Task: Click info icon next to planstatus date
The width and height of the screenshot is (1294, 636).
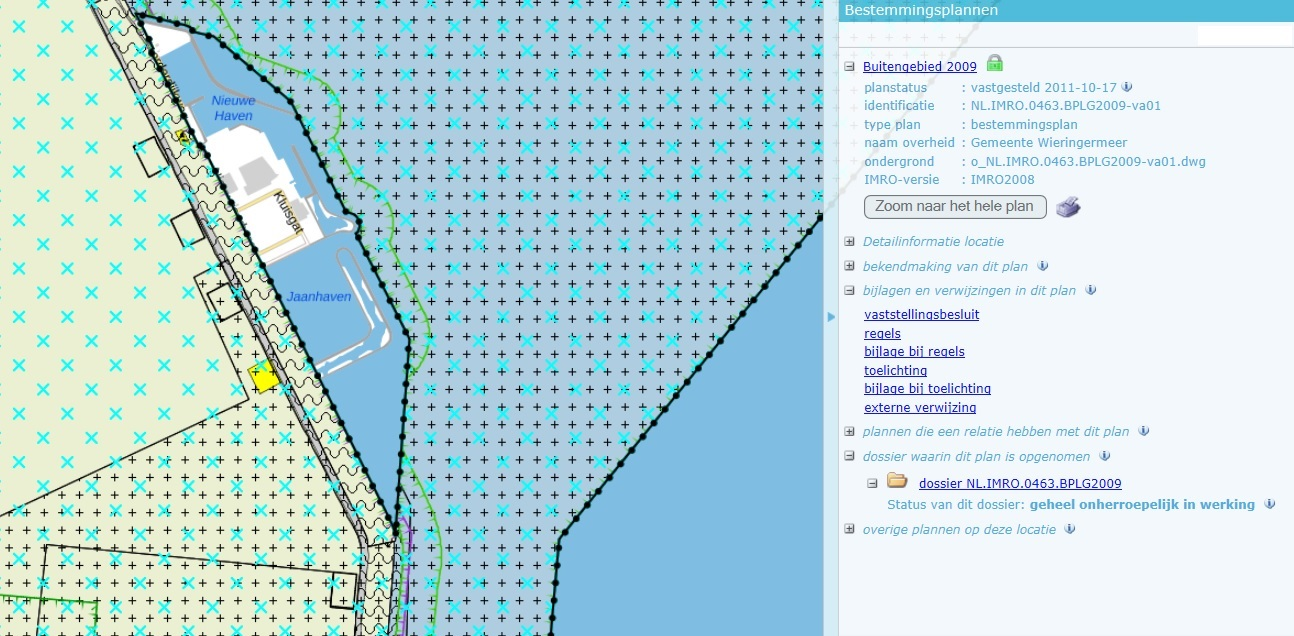Action: pyautogui.click(x=1127, y=87)
